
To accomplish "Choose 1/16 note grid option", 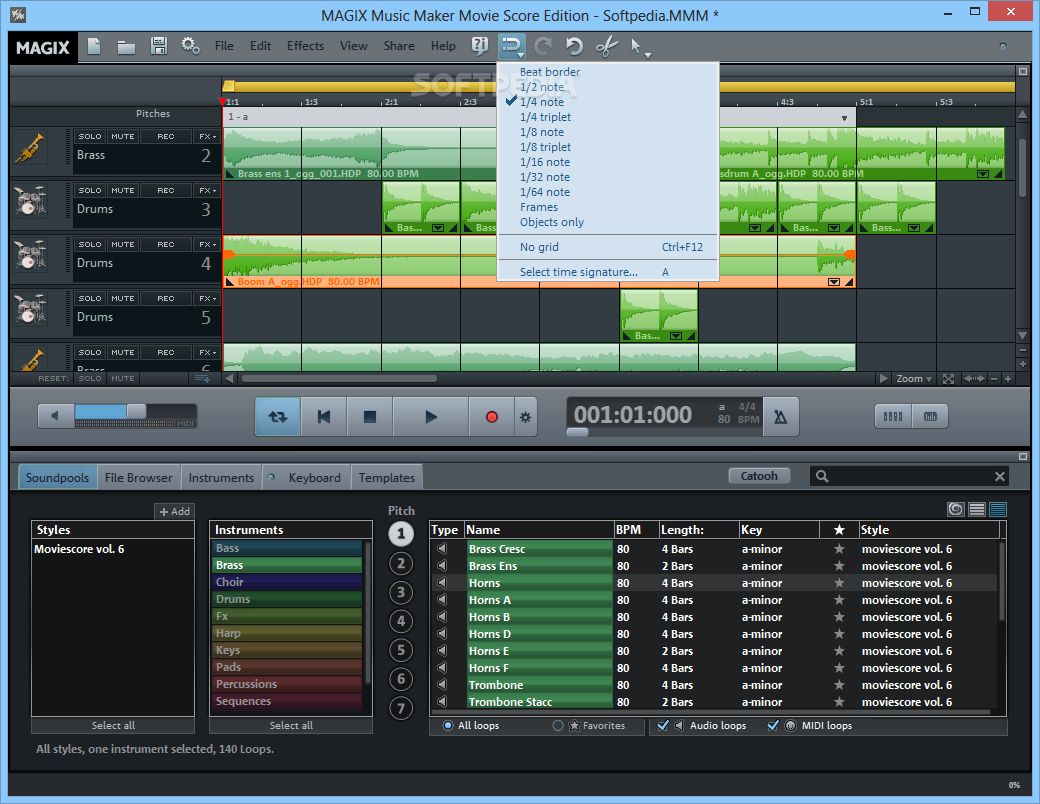I will [545, 162].
